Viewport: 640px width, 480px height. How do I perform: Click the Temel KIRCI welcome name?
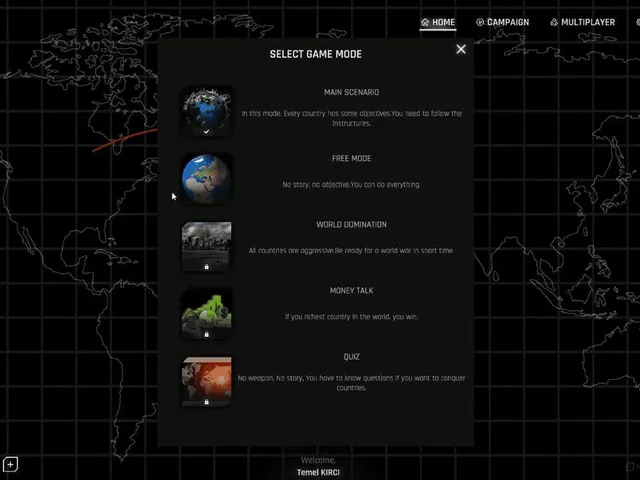click(x=318, y=472)
